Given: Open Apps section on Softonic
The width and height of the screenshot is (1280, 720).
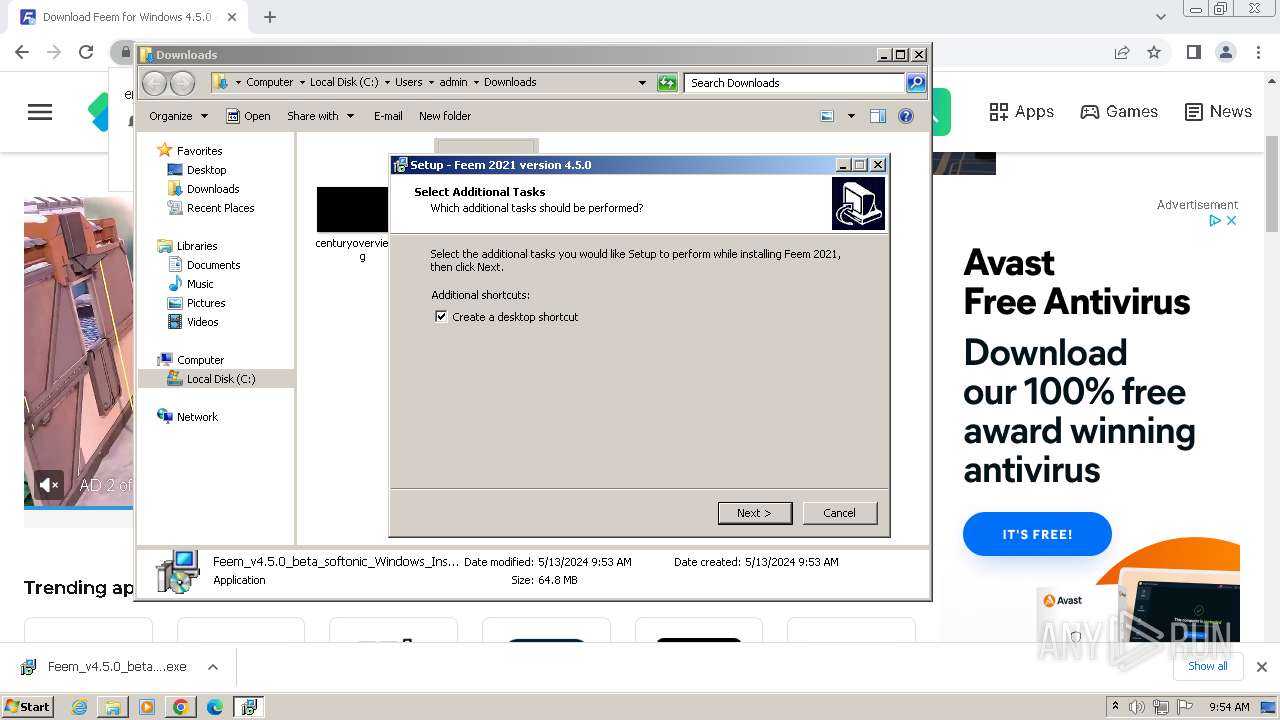Looking at the screenshot, I should tap(1021, 112).
